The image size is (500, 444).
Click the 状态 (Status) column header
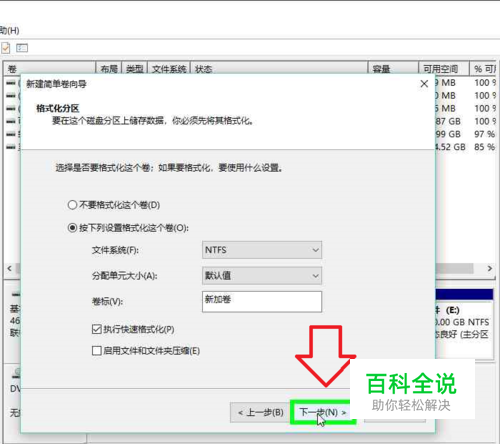point(279,69)
